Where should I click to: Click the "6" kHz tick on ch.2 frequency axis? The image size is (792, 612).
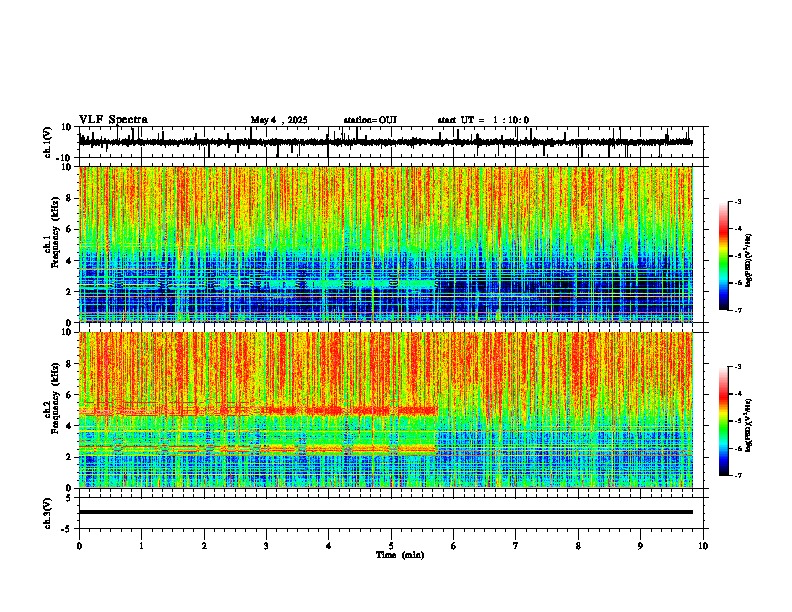tap(69, 395)
